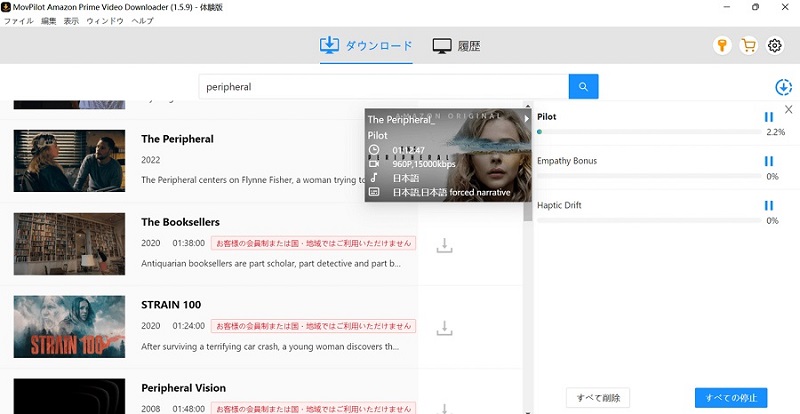Click download icon for The Booksellers
The image size is (800, 414).
(x=444, y=246)
